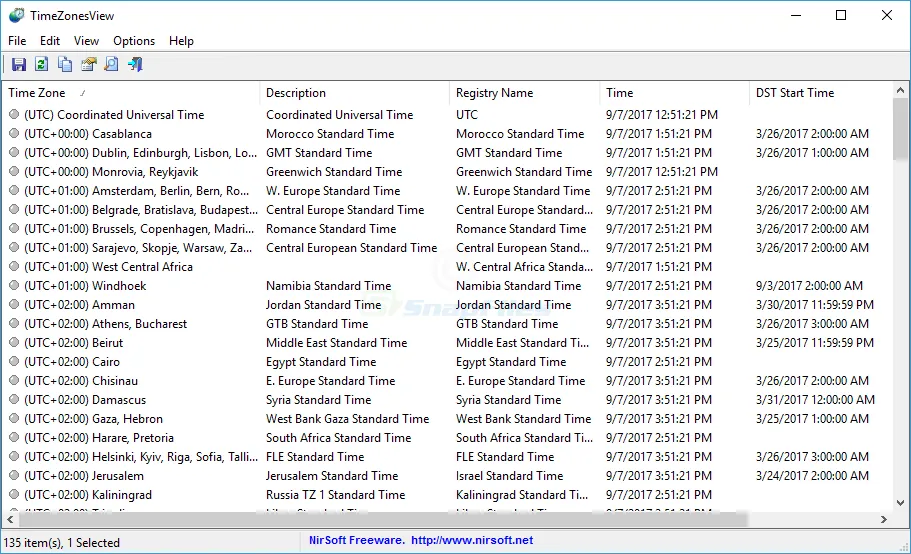Image resolution: width=911 pixels, height=554 pixels.
Task: Select the Belgrade, Bratislava, Budapest row
Action: (447, 210)
